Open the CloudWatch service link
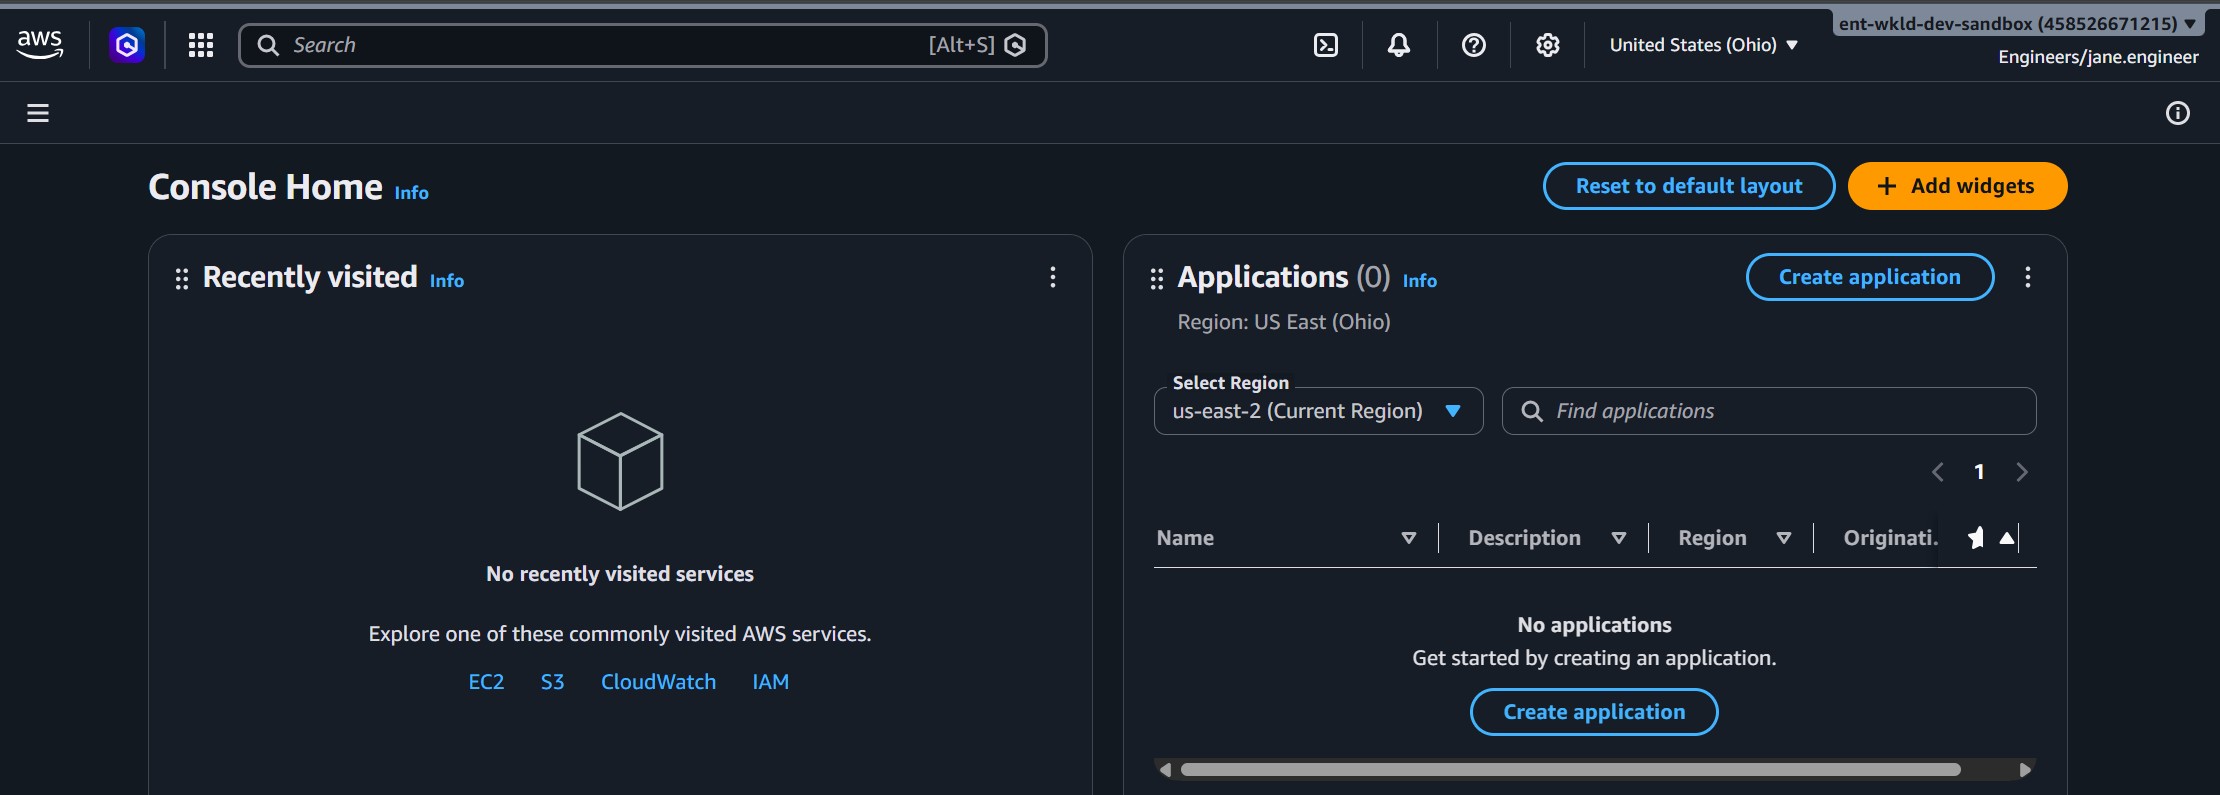The image size is (2220, 795). pos(658,682)
